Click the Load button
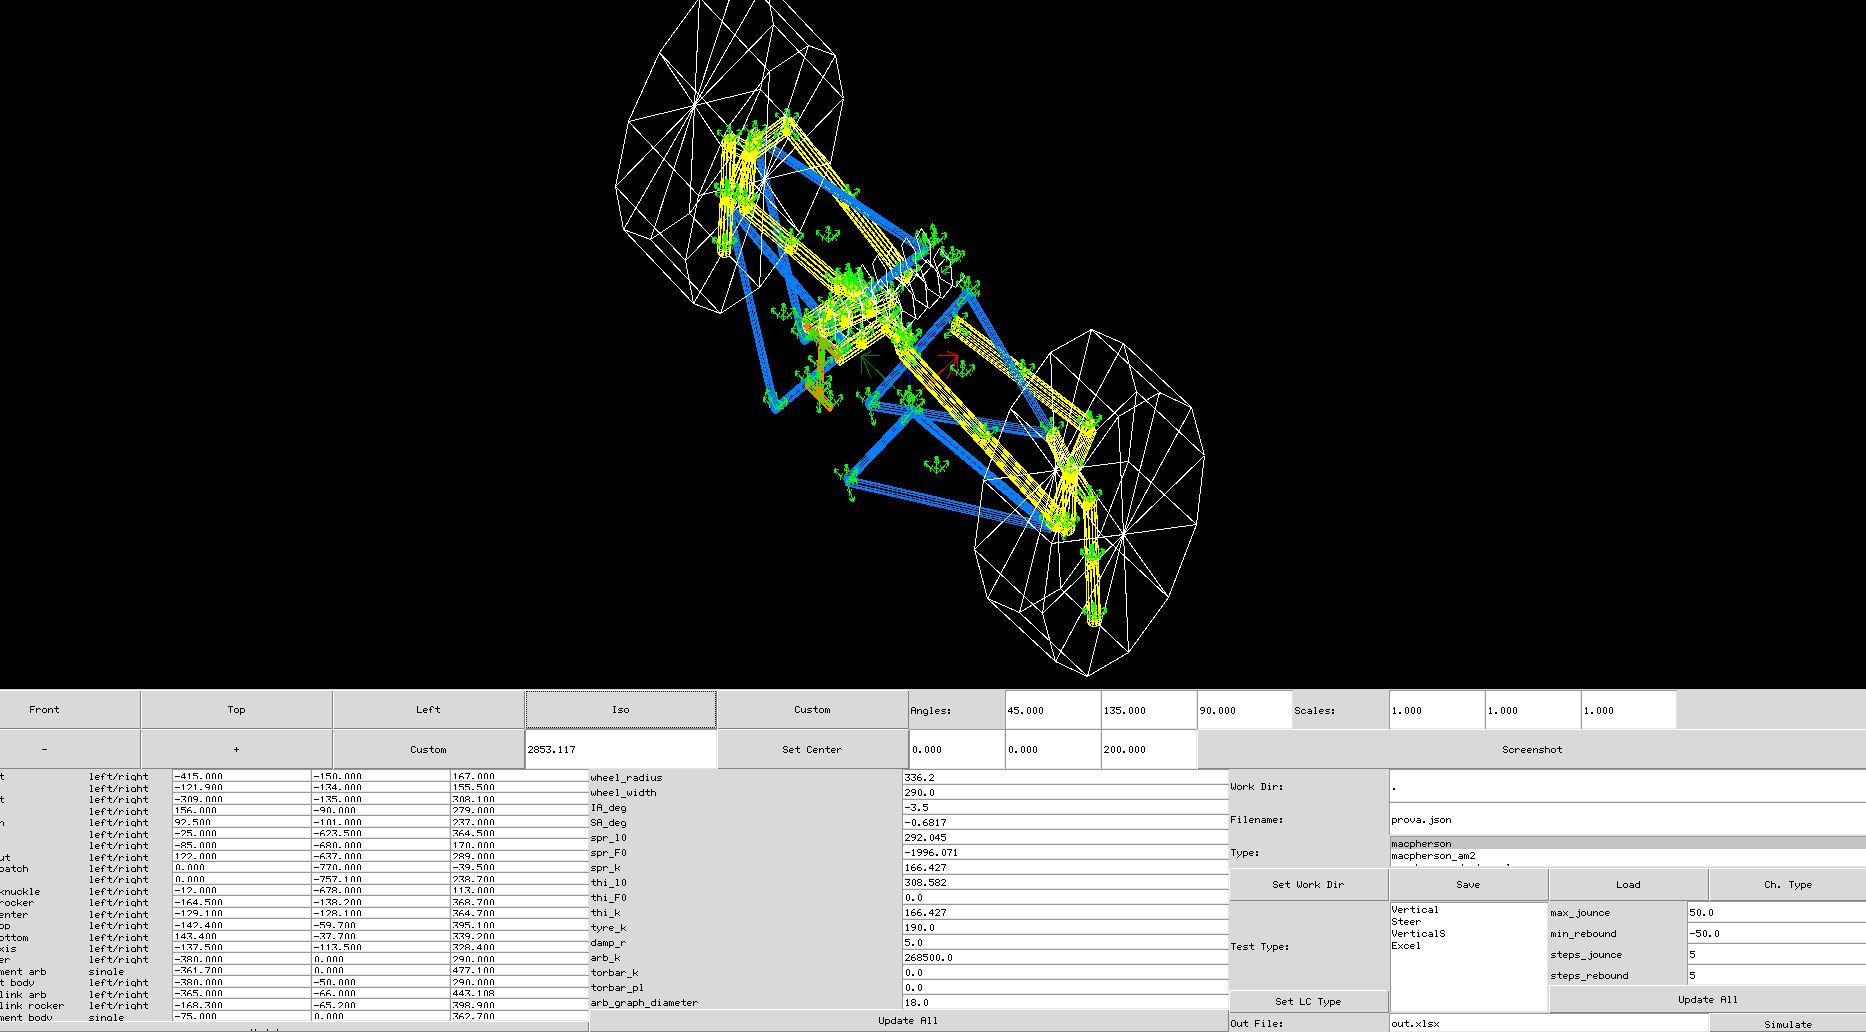The height and width of the screenshot is (1032, 1866). pyautogui.click(x=1628, y=885)
